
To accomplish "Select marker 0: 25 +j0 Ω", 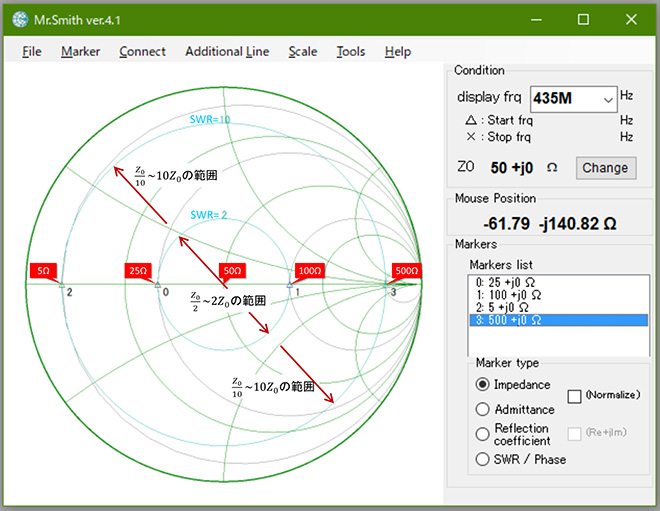I will point(558,282).
